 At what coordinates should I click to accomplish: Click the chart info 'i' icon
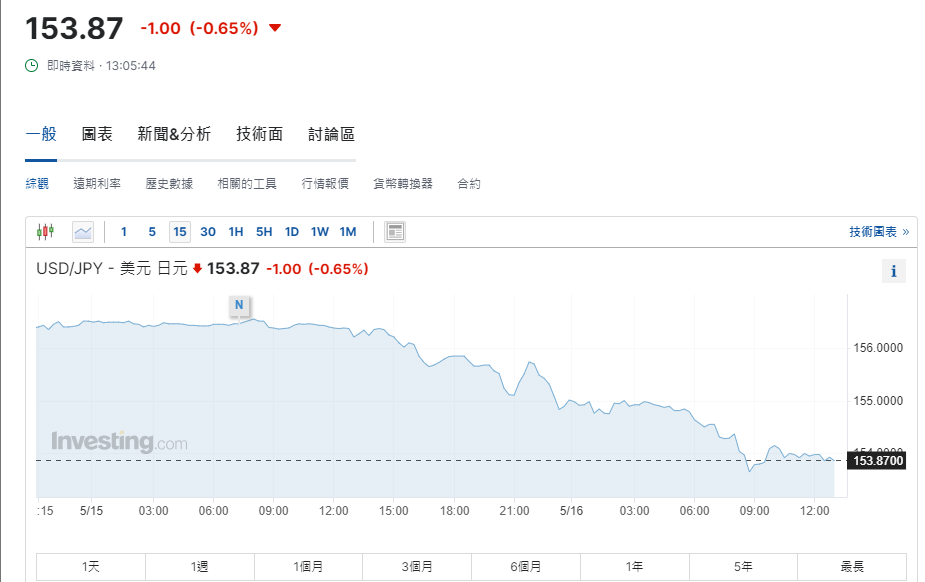coord(893,271)
